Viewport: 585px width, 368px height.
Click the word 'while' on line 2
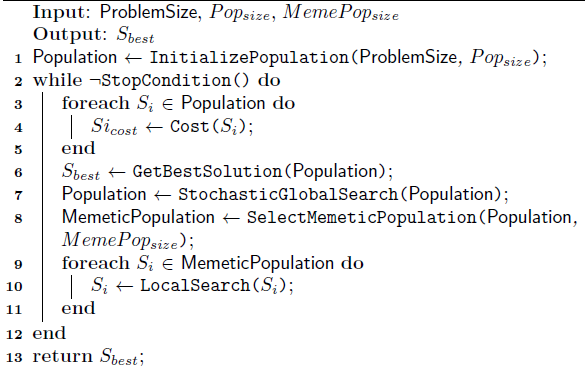tap(57, 80)
